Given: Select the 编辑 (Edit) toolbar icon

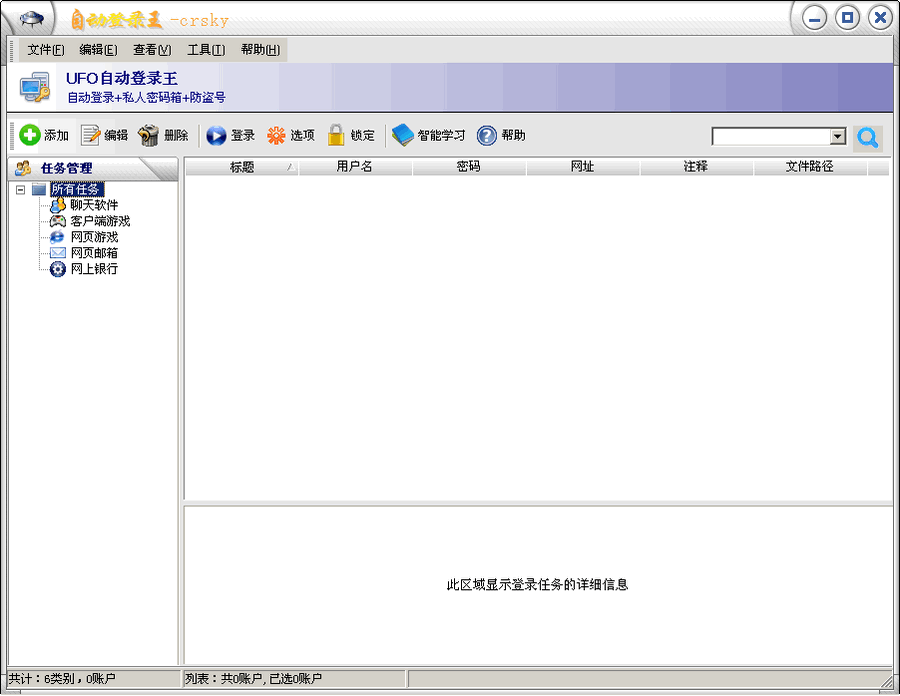Looking at the screenshot, I should (105, 135).
